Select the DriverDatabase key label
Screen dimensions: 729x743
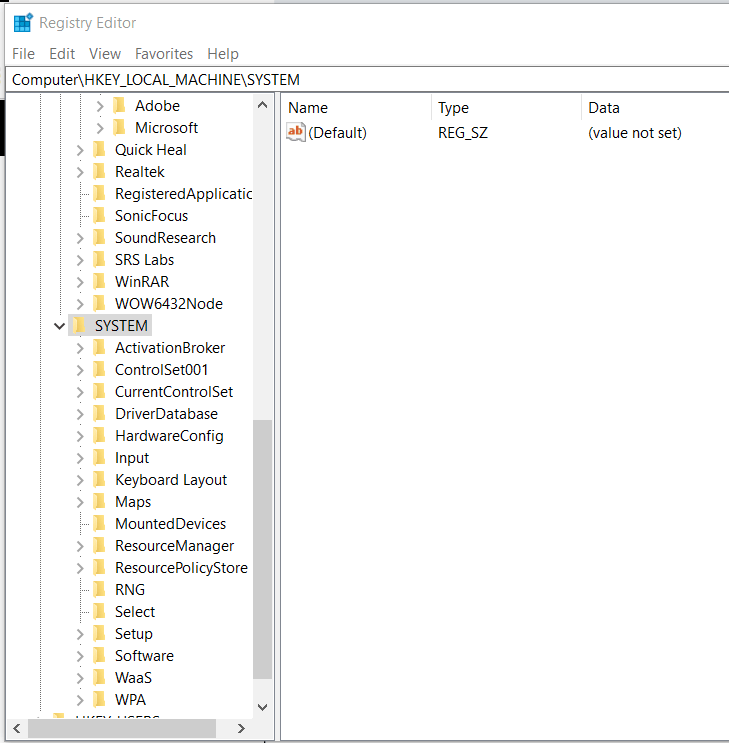[166, 414]
